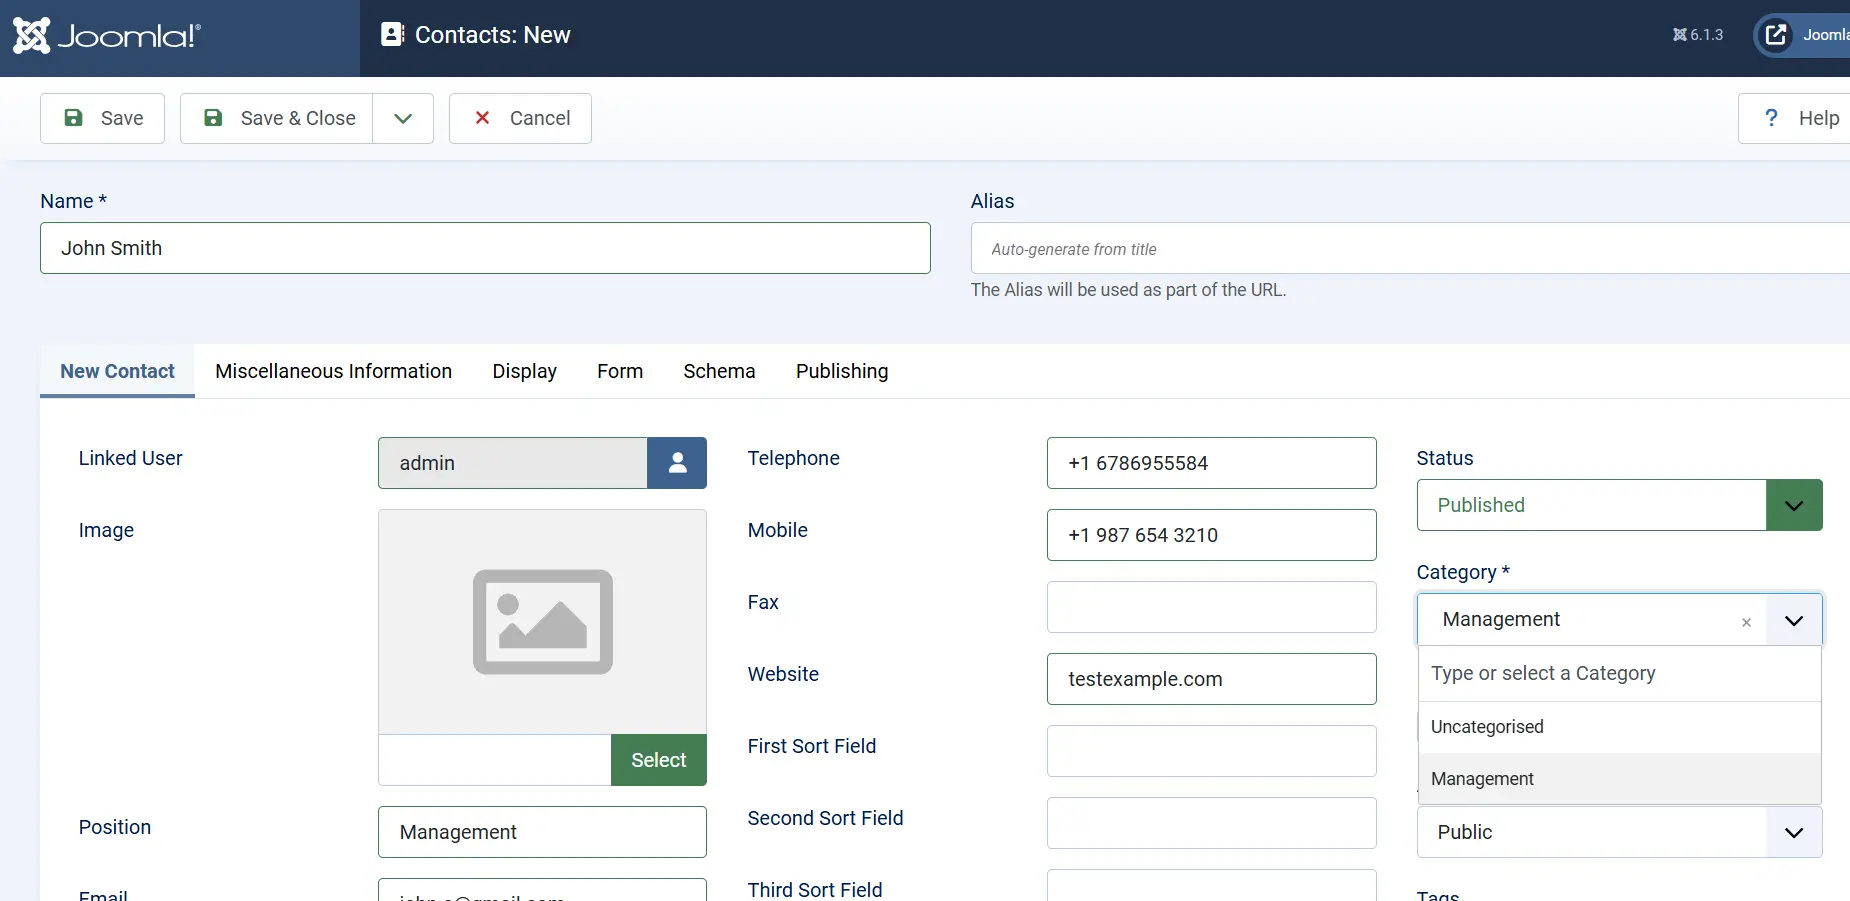Toggle the Category dropdown chevron
This screenshot has width=1850, height=901.
[x=1794, y=620]
